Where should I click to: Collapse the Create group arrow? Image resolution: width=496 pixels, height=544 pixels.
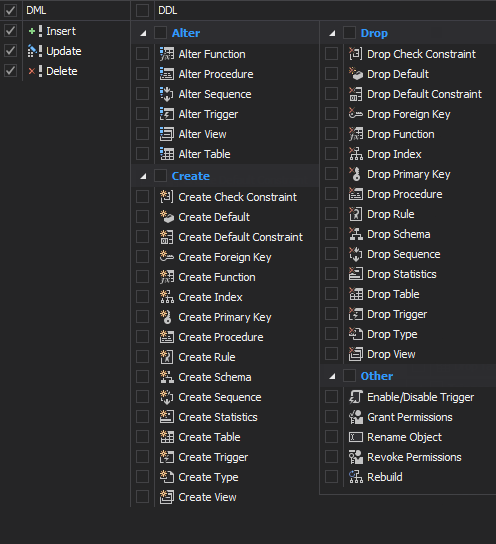[x=143, y=176]
